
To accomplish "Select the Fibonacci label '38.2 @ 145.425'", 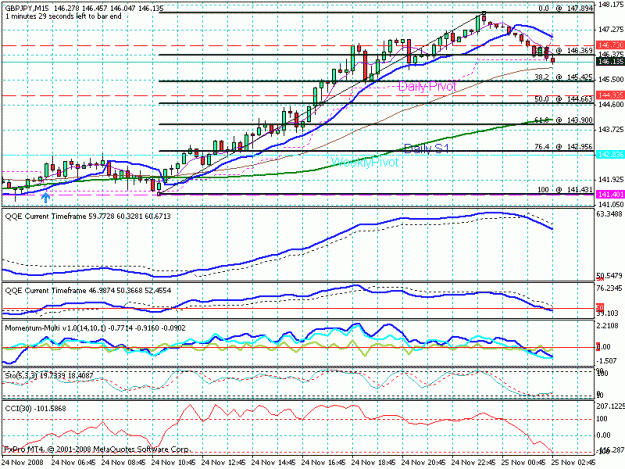I will click(564, 77).
